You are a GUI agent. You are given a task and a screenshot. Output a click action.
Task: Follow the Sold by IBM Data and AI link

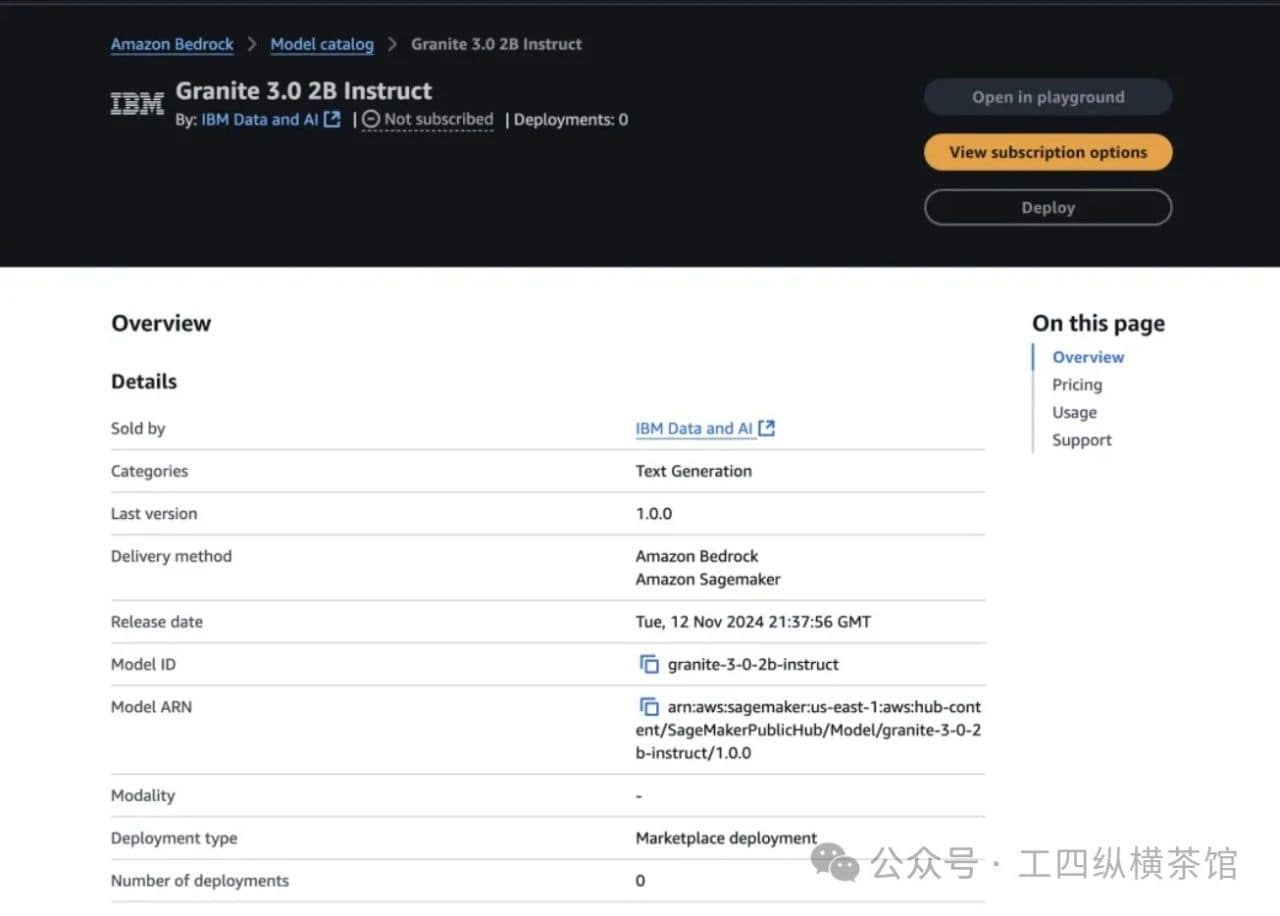click(x=694, y=429)
